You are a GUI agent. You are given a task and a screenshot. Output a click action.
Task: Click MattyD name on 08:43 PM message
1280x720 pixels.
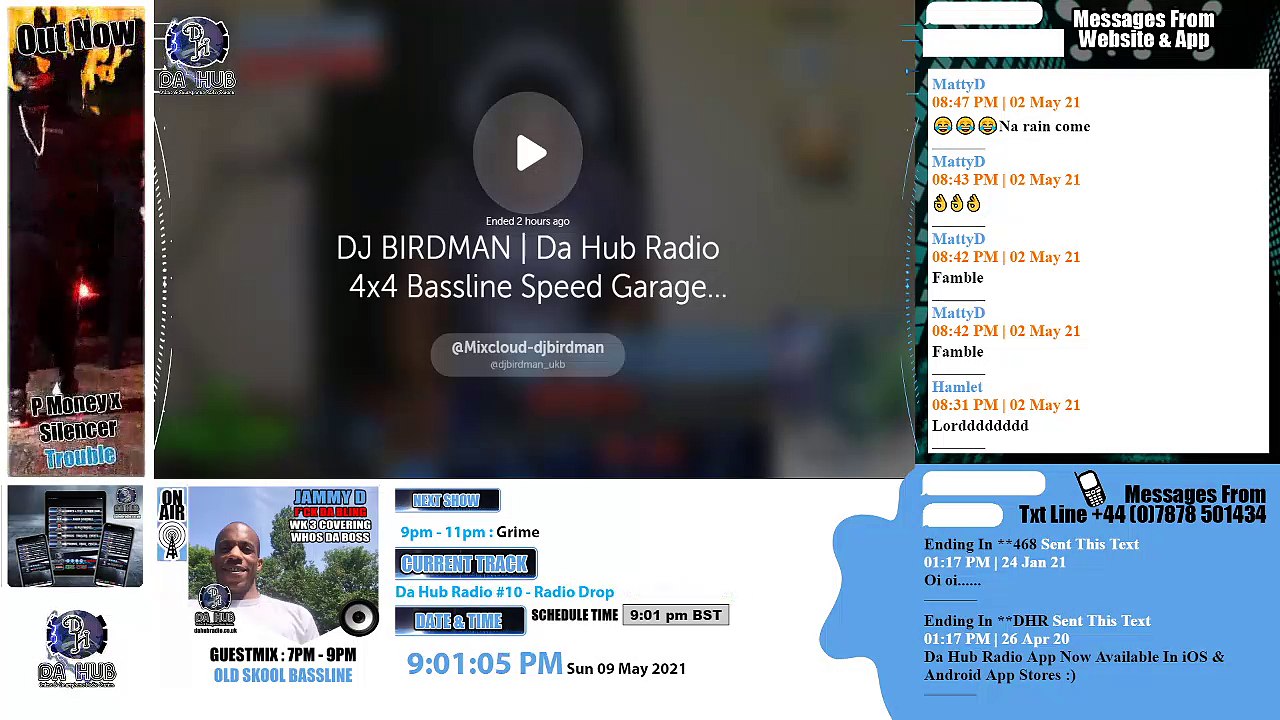(958, 162)
